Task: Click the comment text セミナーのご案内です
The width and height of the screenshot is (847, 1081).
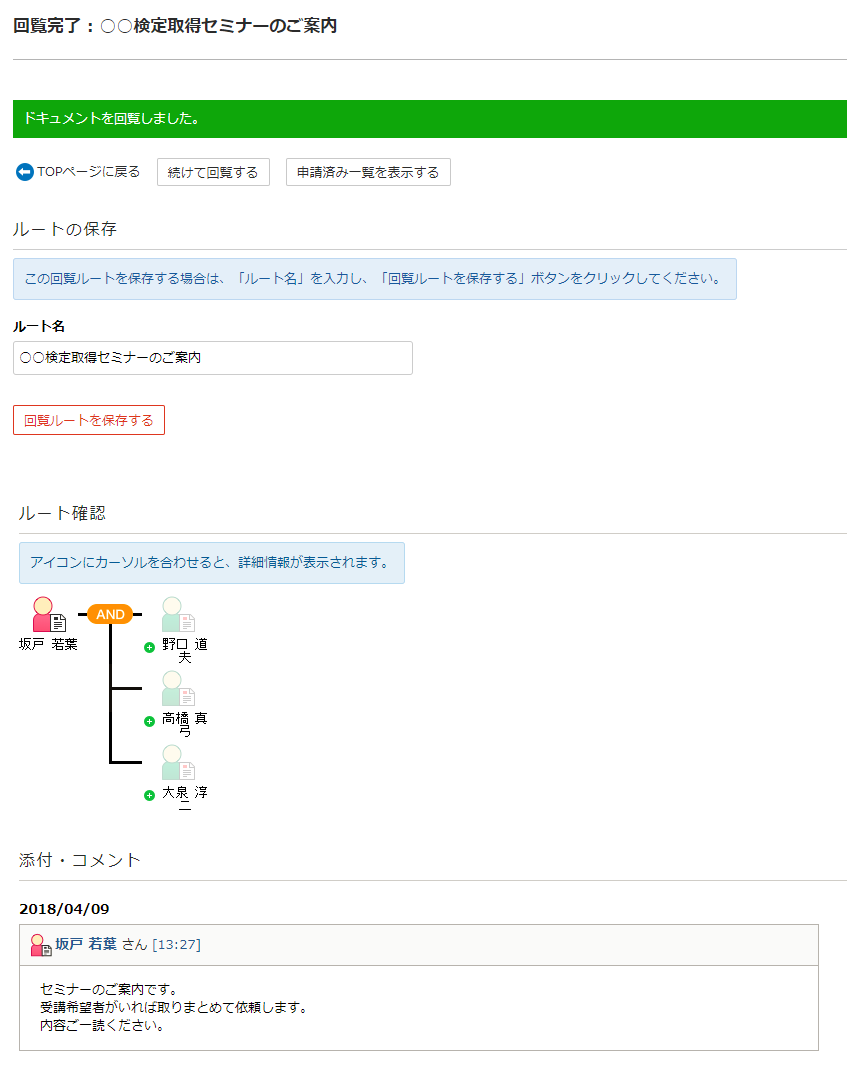Action: (x=109, y=990)
